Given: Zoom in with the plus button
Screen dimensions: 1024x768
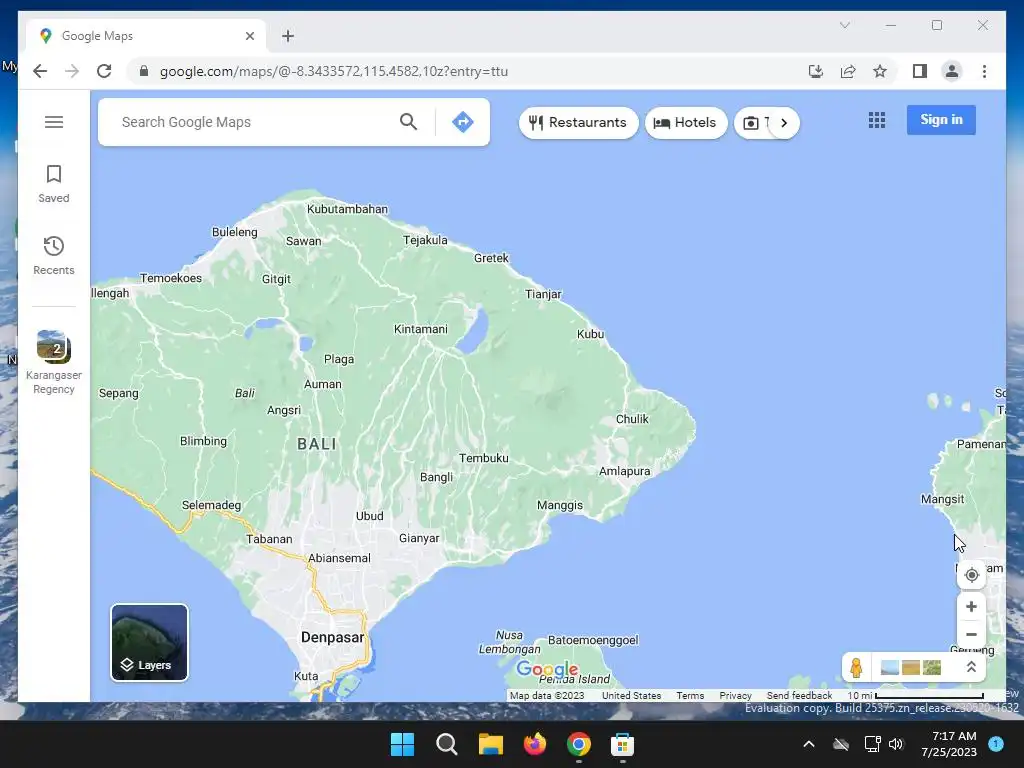Looking at the screenshot, I should 971,607.
